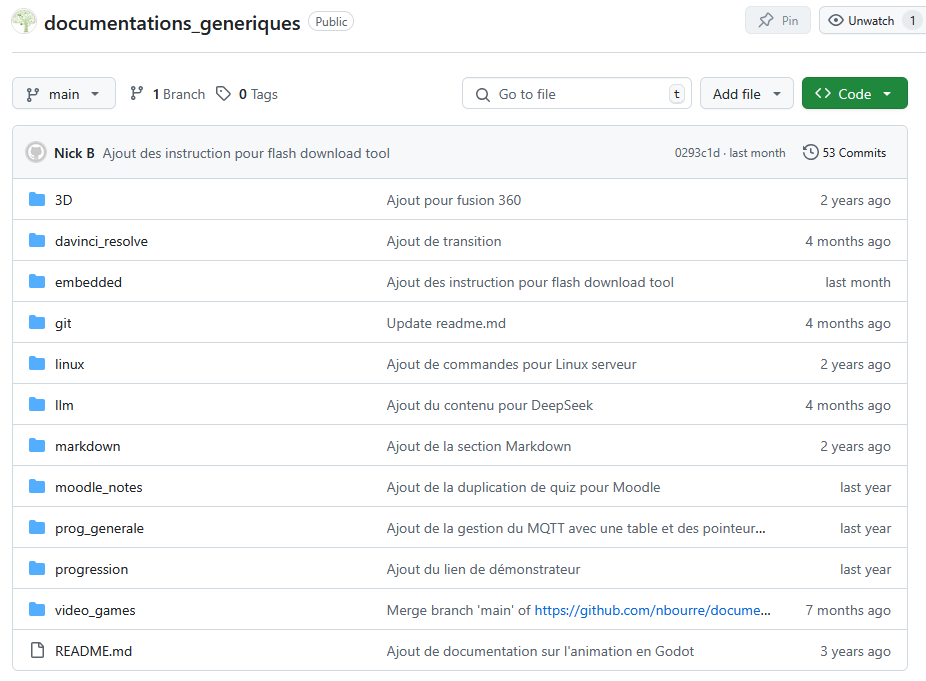
Task: Open commit 'Ajout de la section Markdown'
Action: point(479,446)
